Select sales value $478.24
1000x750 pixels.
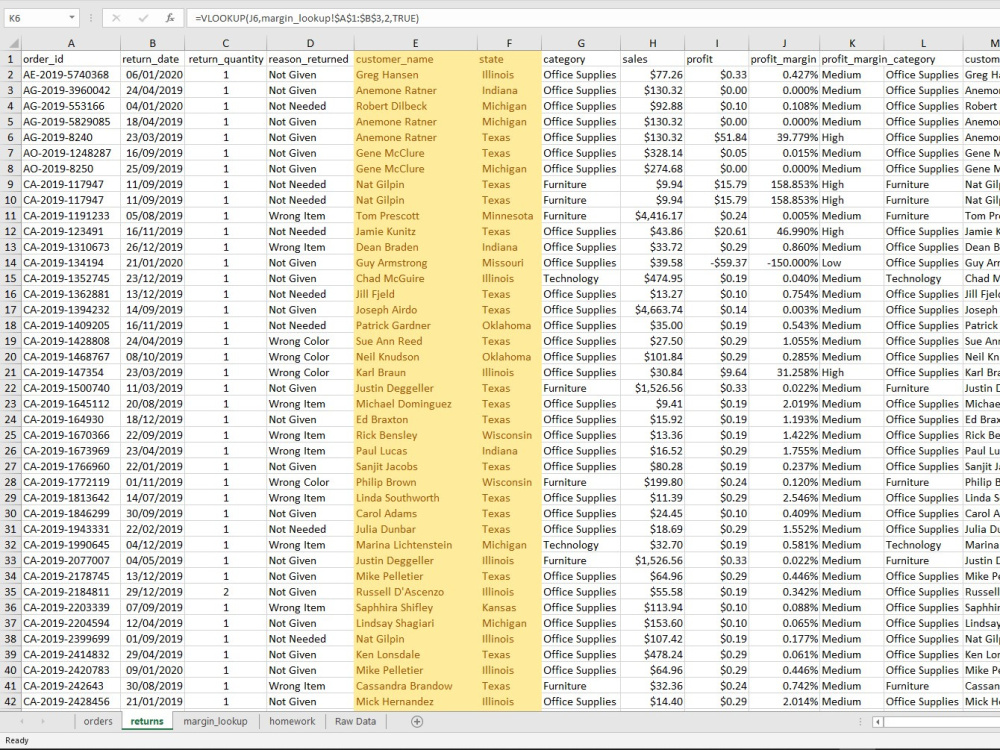(652, 654)
